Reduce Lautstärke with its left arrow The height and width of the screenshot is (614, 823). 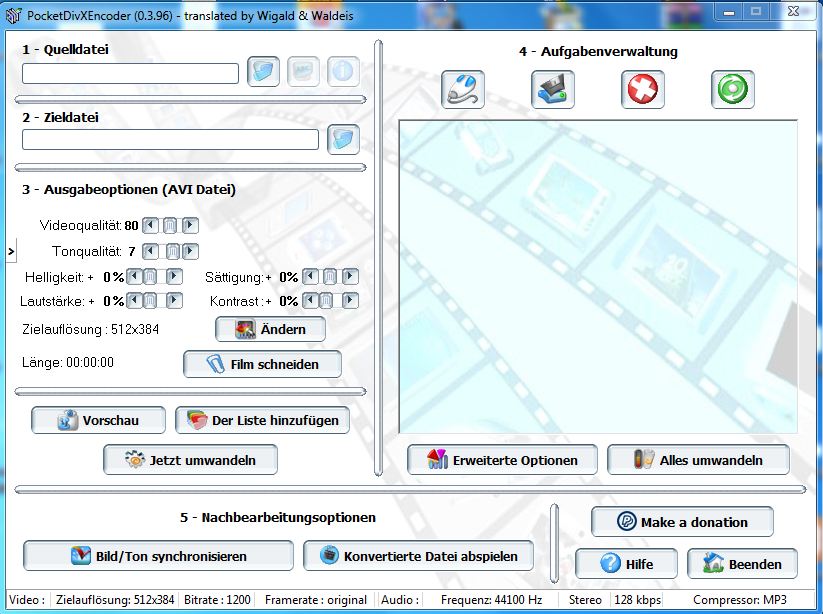[x=135, y=301]
